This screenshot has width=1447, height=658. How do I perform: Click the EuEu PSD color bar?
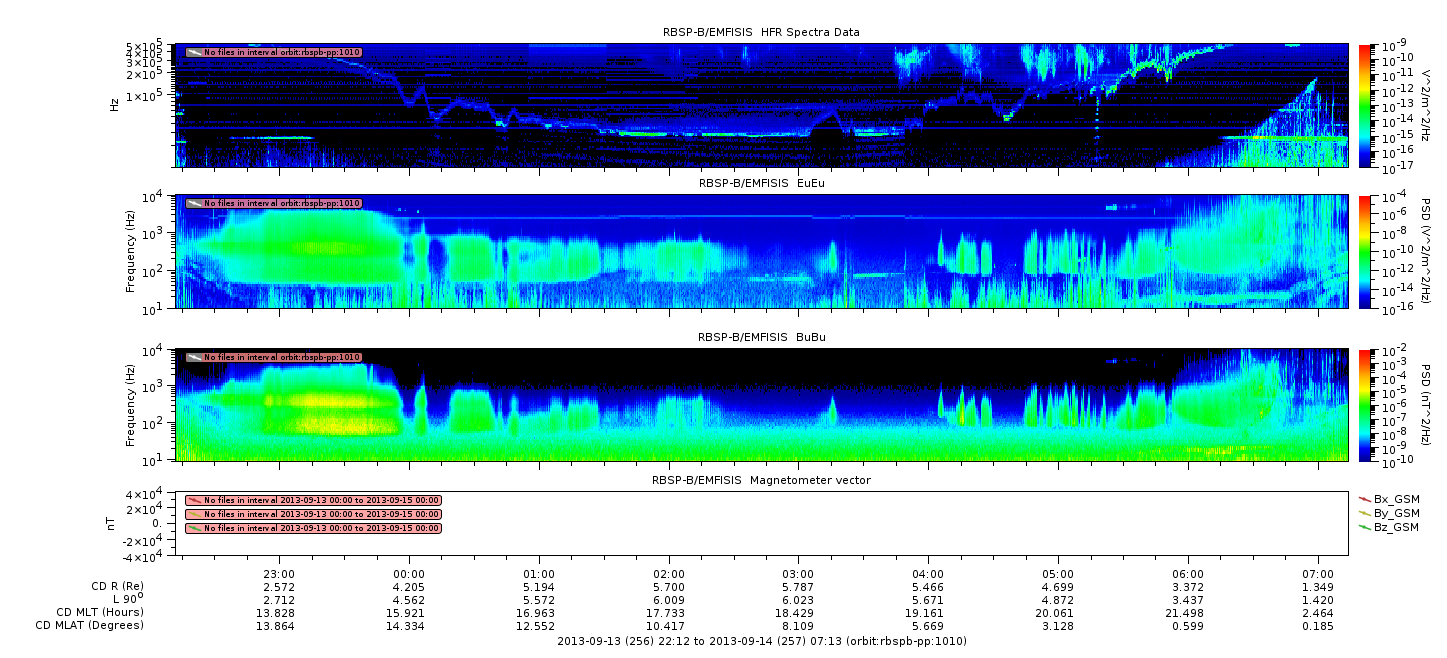1364,252
